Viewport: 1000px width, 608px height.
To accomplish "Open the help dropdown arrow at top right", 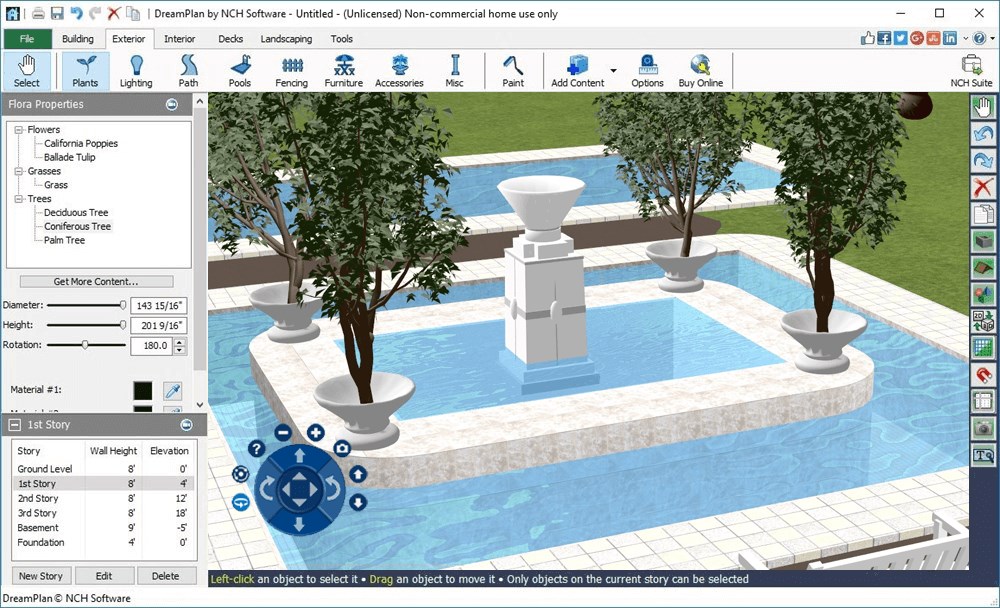I will click(992, 38).
